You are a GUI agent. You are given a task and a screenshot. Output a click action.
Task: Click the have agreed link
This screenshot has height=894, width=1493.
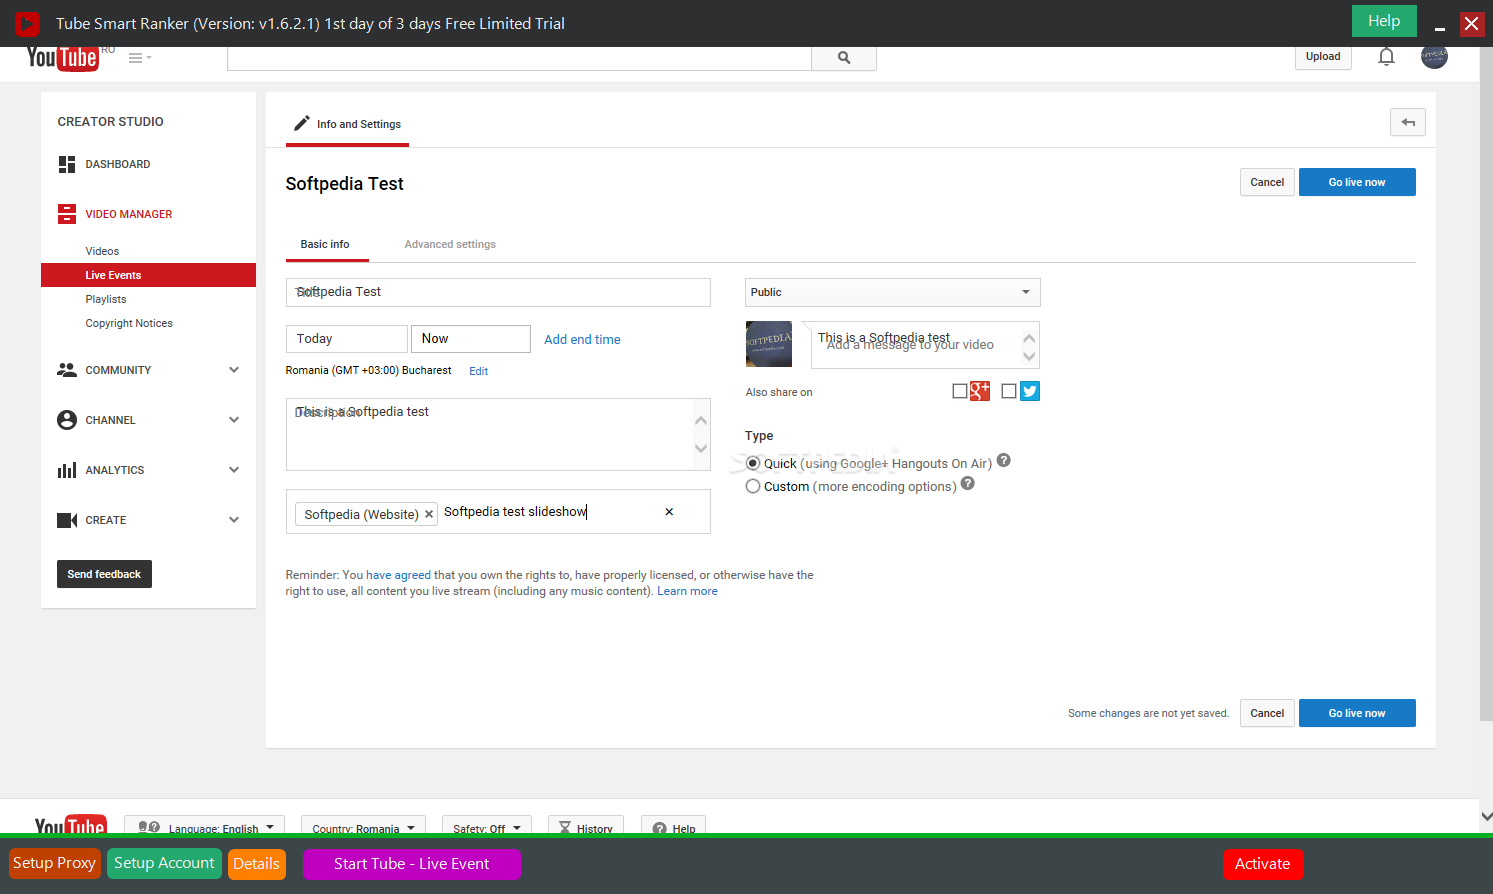pyautogui.click(x=398, y=575)
